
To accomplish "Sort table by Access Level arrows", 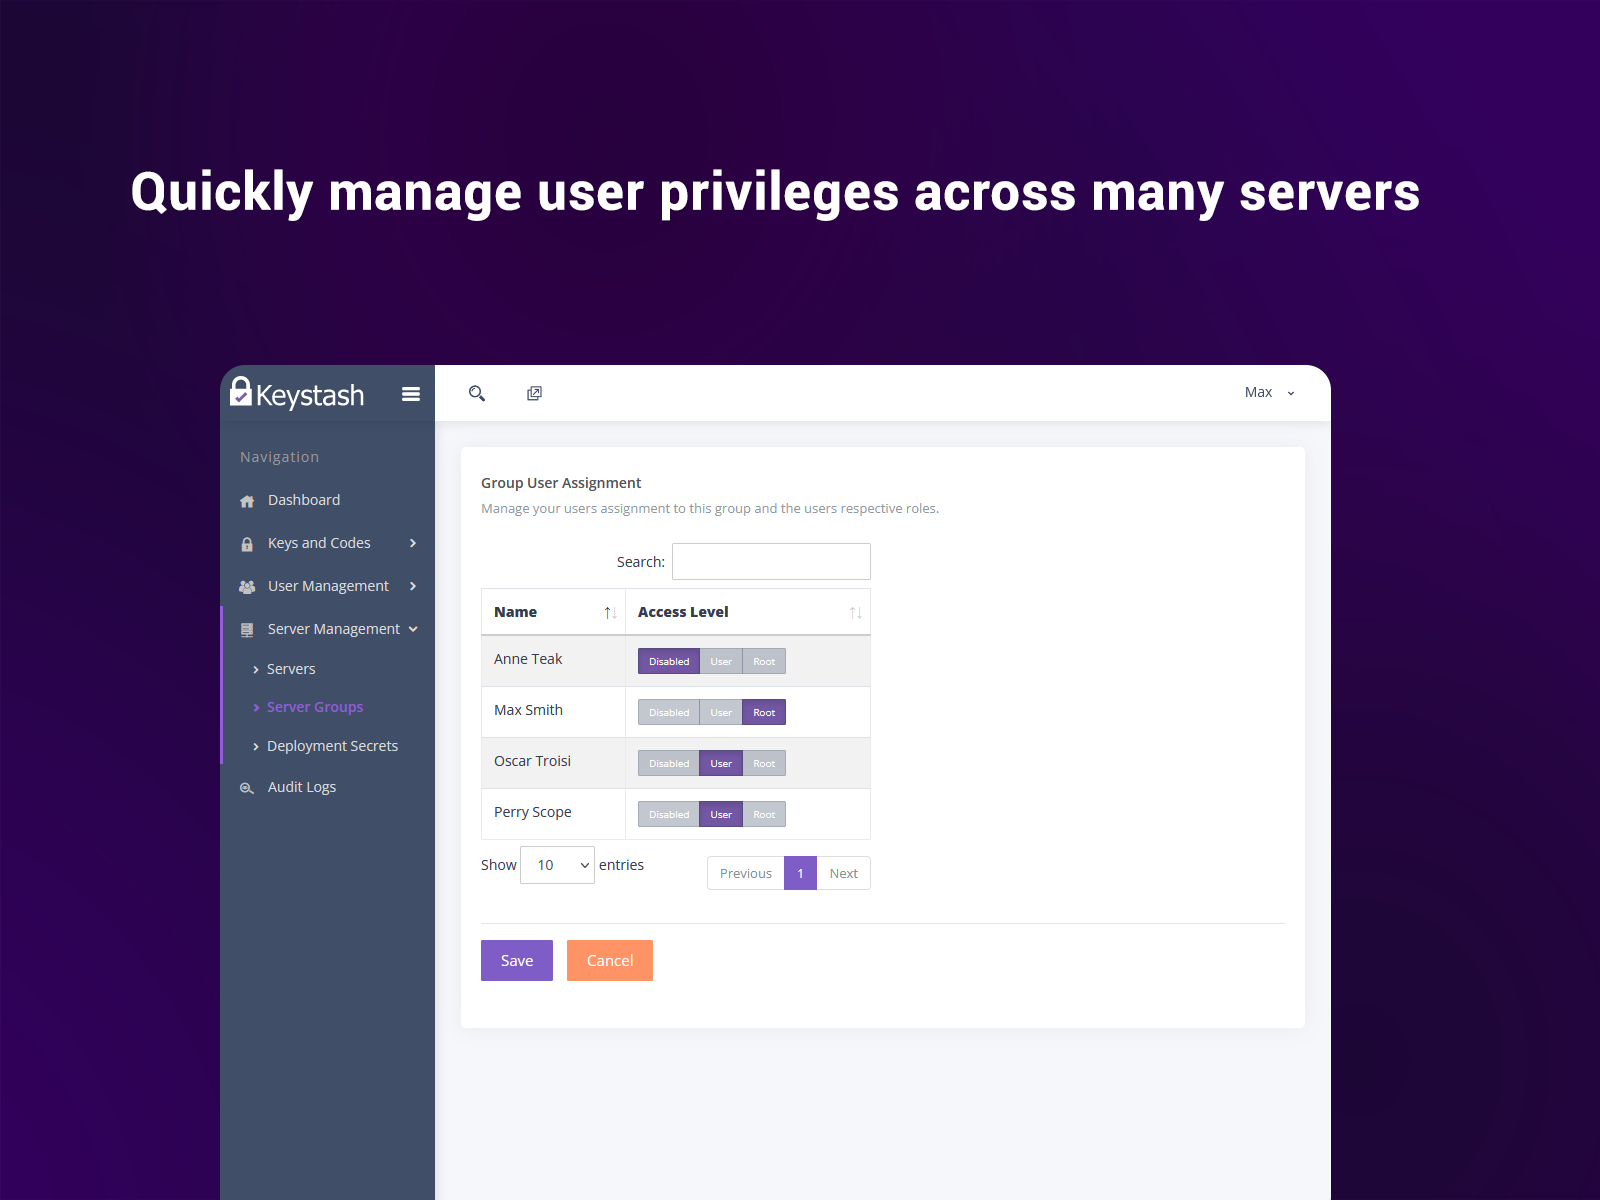I will (856, 613).
